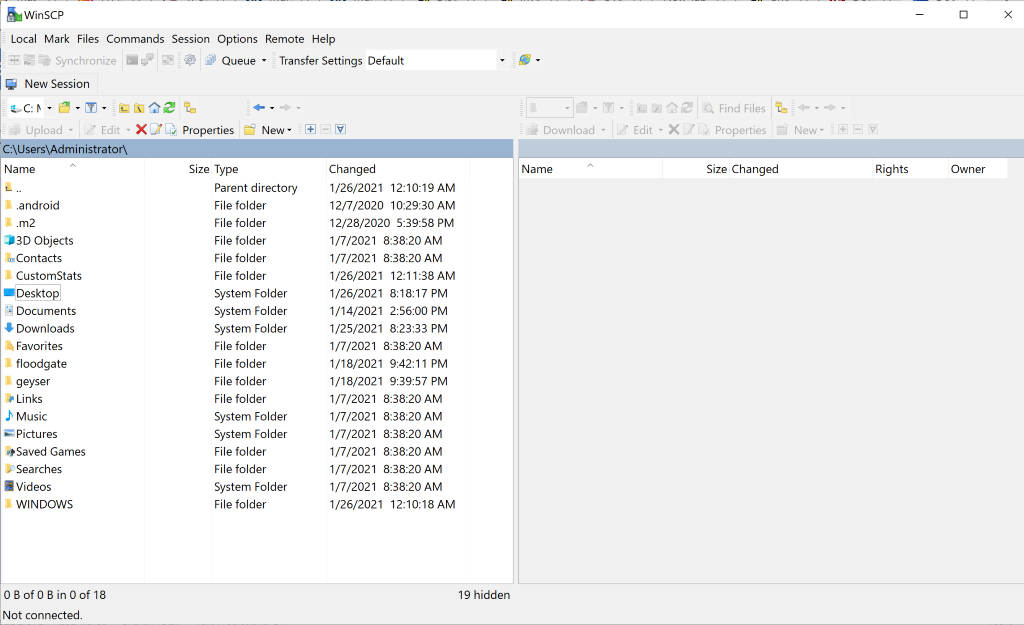Viewport: 1024px width, 625px height.
Task: Open the Preferences gear icon
Action: (190, 60)
